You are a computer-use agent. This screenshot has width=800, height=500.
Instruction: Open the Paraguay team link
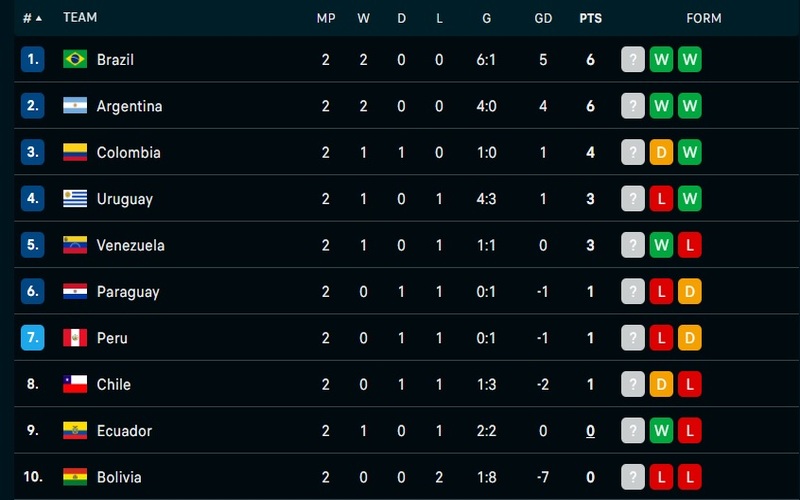[x=128, y=292]
